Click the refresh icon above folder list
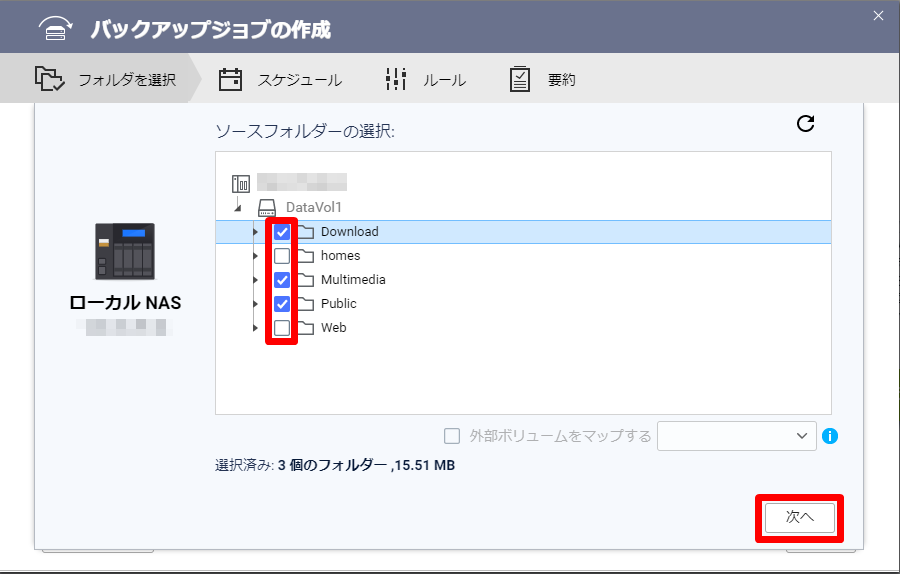The height and width of the screenshot is (574, 900). click(805, 123)
